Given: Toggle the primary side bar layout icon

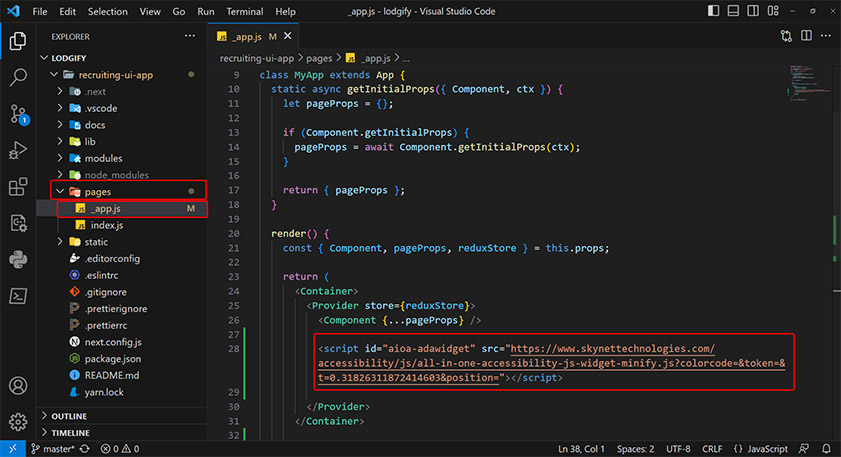Looking at the screenshot, I should [713, 11].
